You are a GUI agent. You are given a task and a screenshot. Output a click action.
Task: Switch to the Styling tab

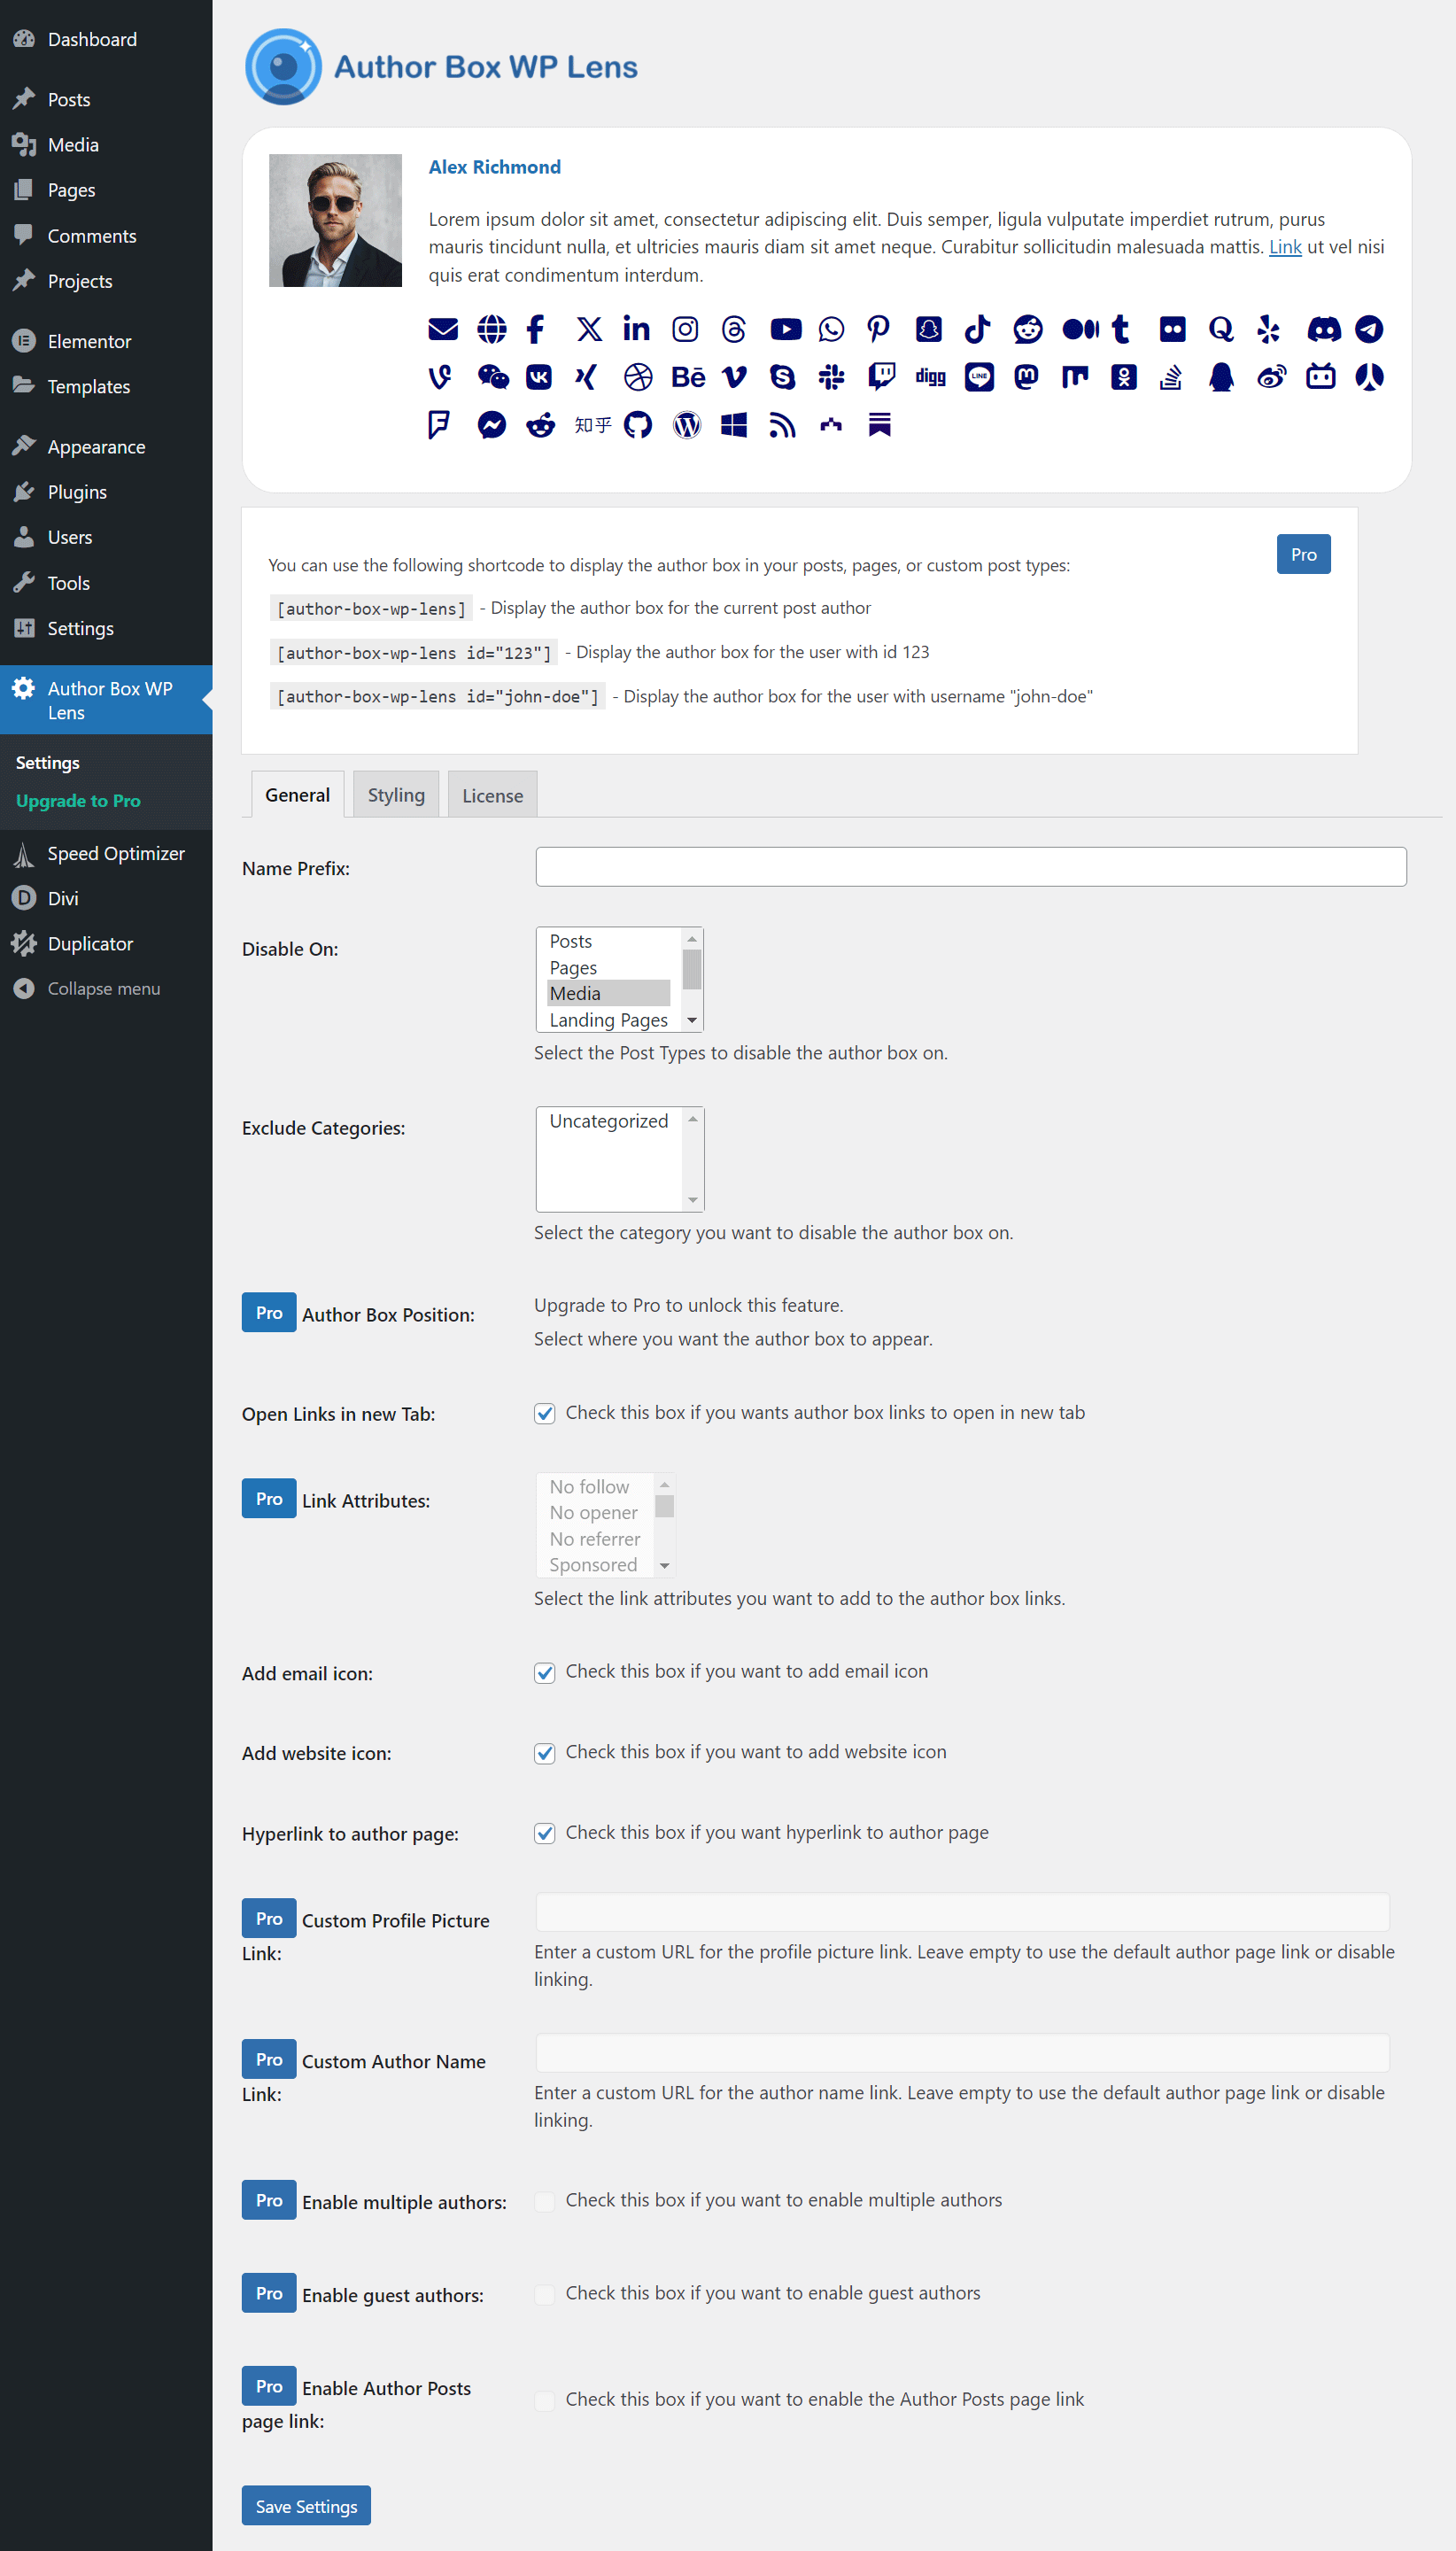[x=396, y=794]
